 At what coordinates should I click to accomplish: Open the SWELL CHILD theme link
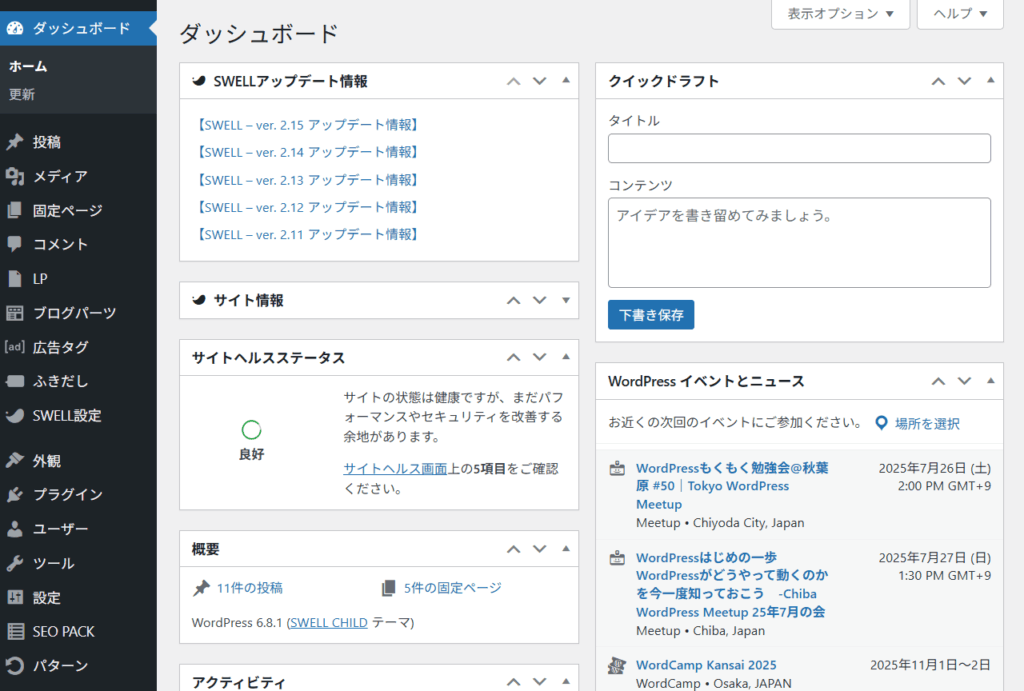click(x=328, y=622)
